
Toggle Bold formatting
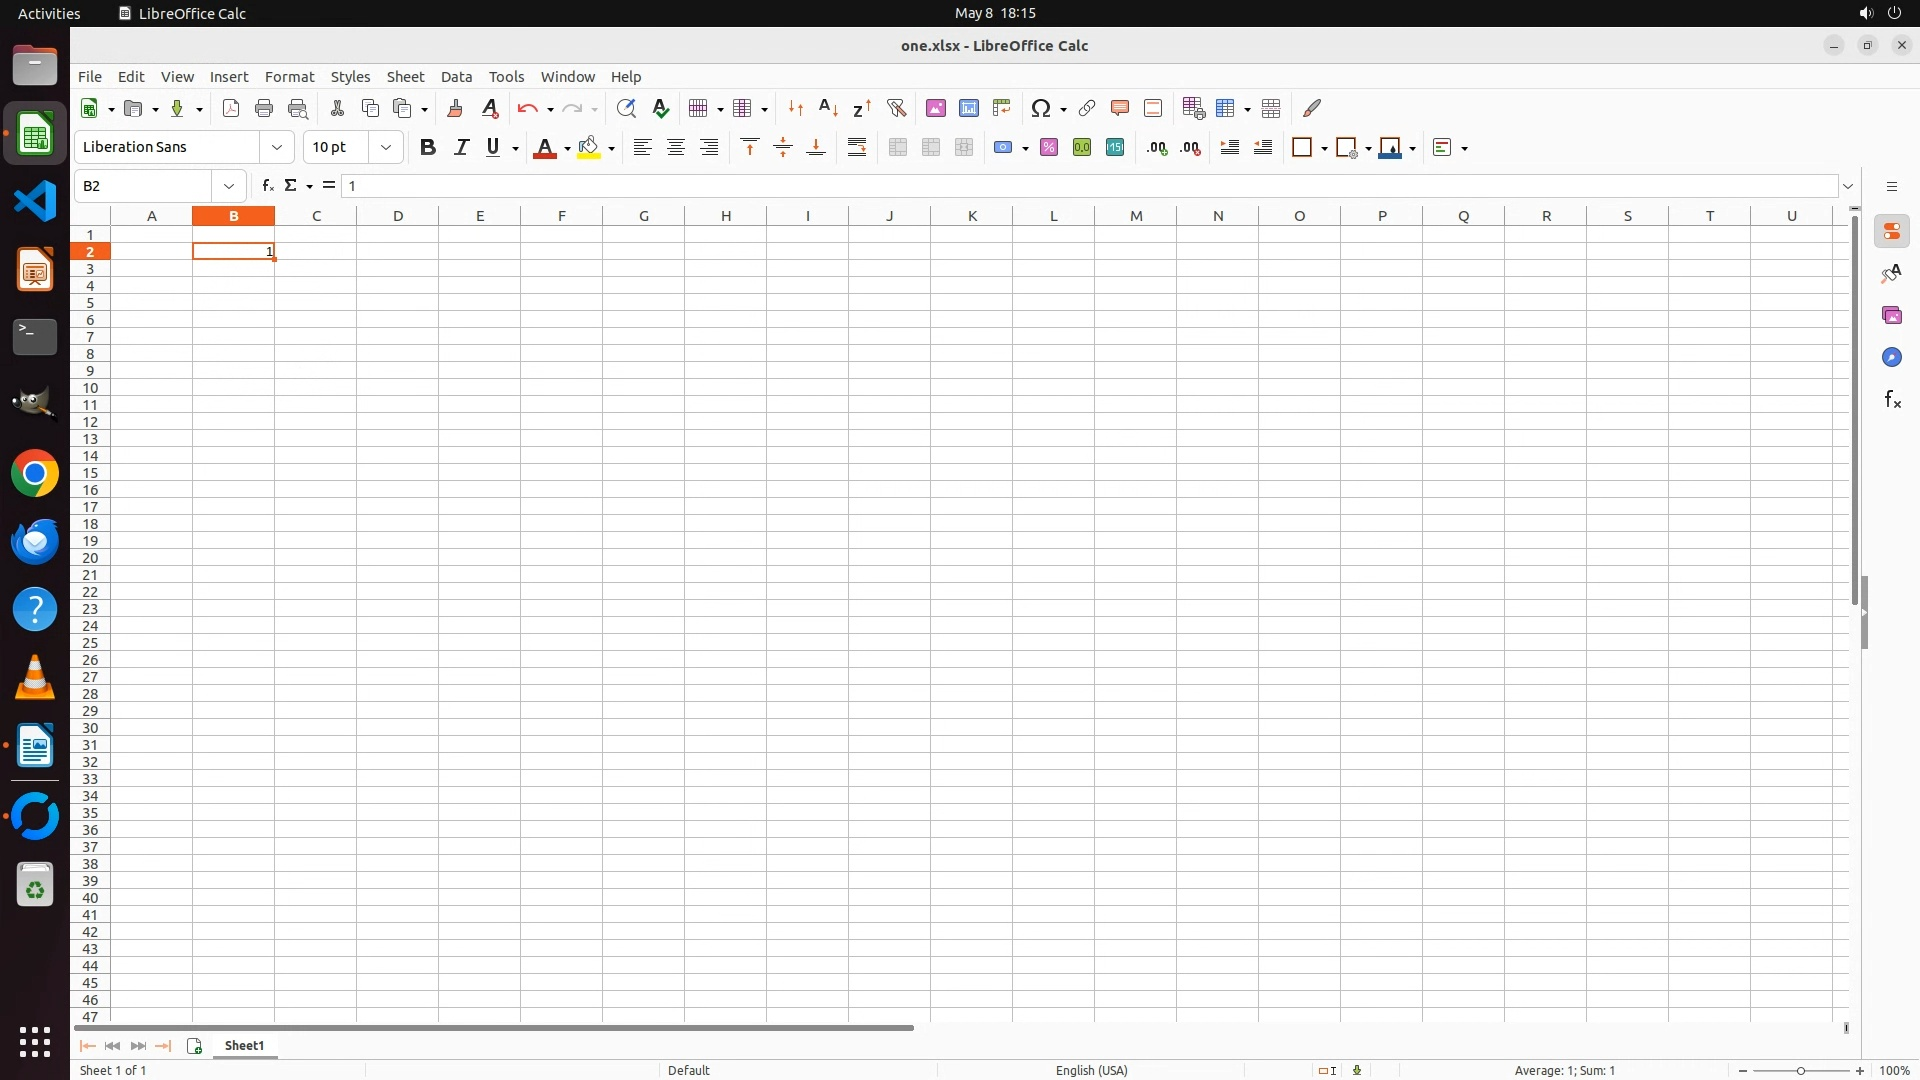coord(428,147)
